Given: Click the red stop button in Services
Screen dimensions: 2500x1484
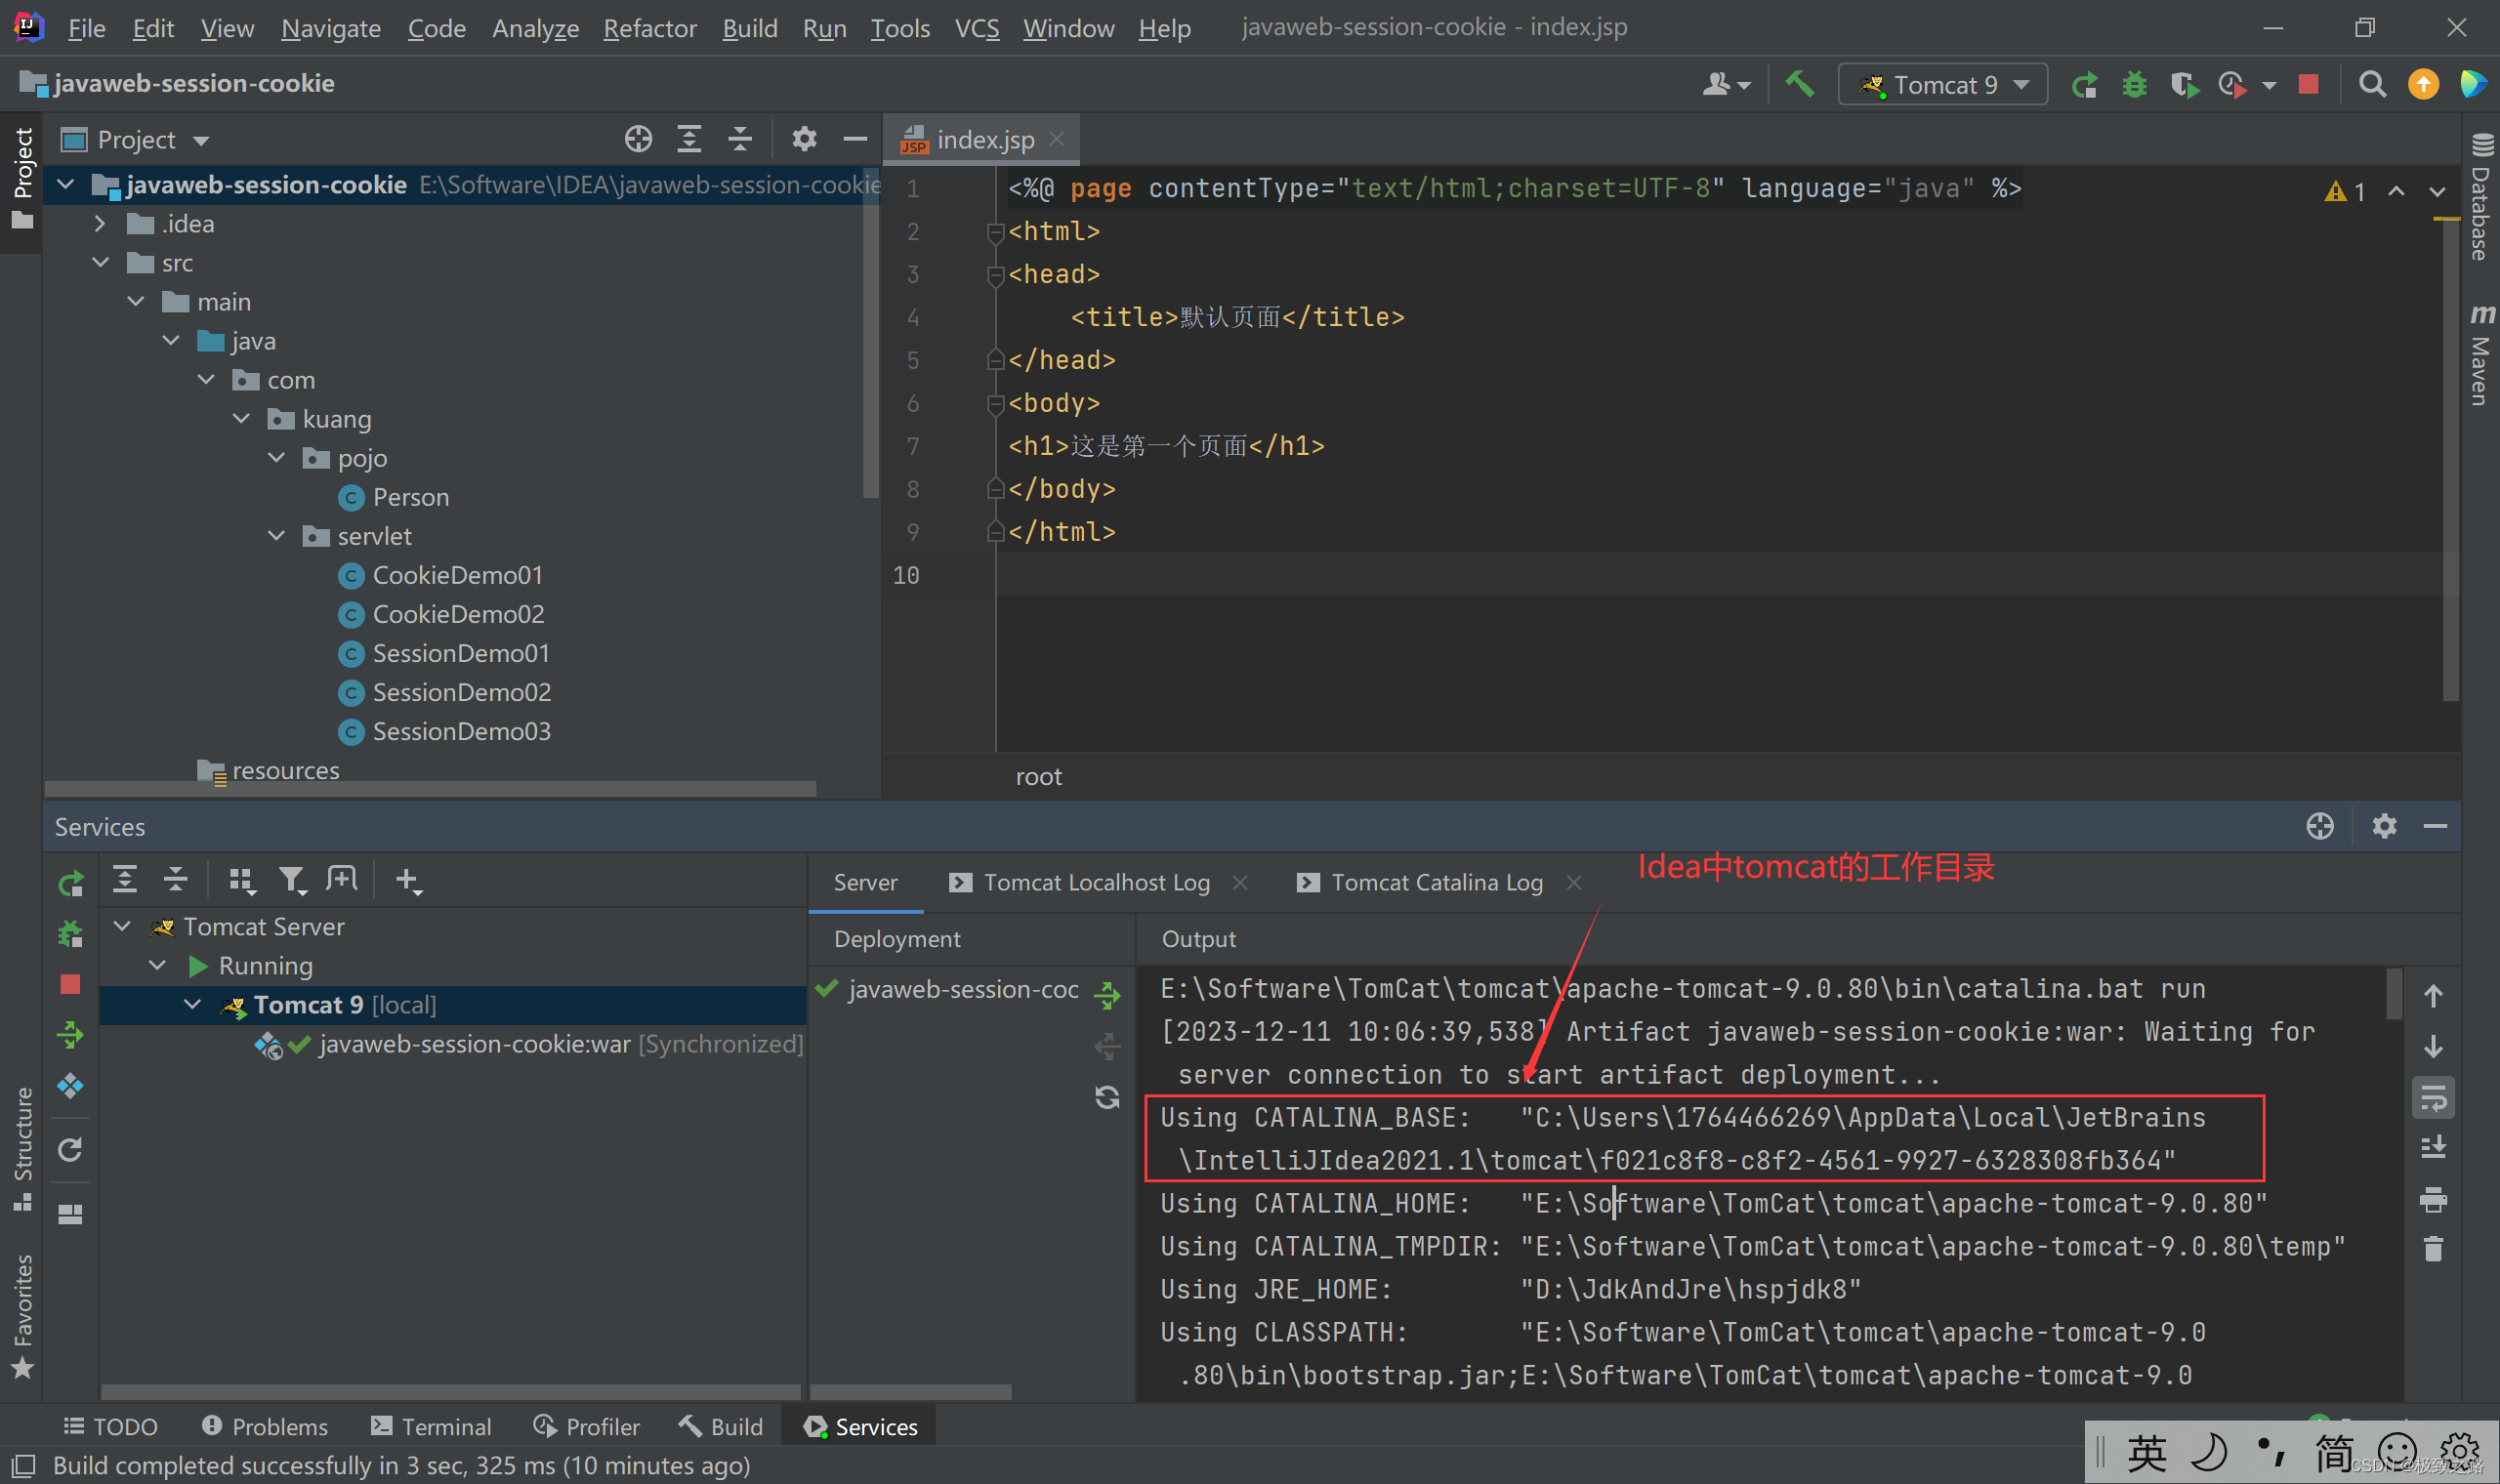Looking at the screenshot, I should pos(70,985).
